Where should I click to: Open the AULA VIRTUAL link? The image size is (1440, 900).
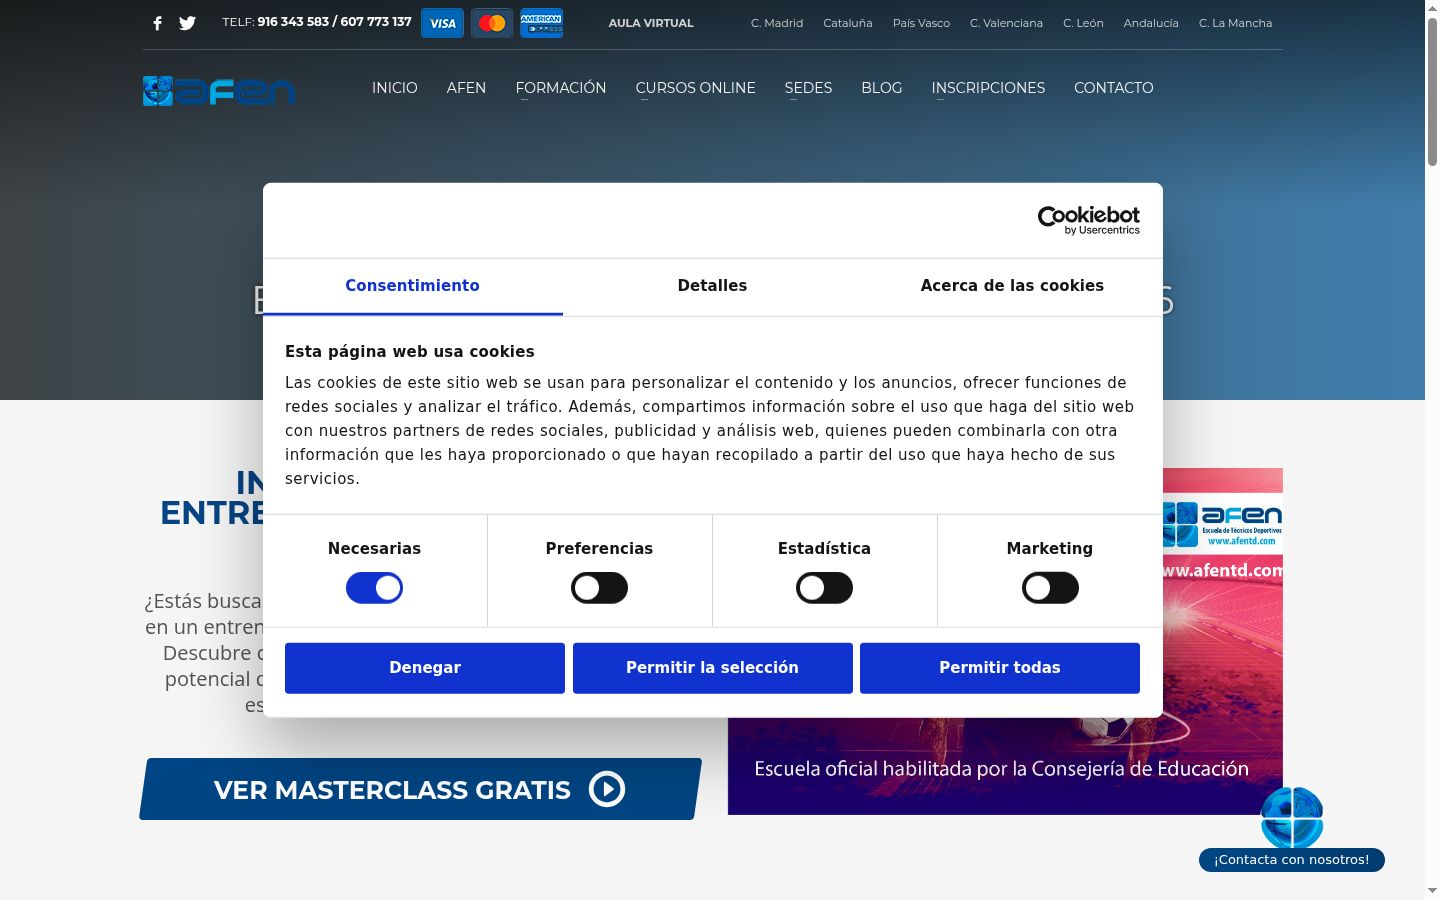point(651,23)
